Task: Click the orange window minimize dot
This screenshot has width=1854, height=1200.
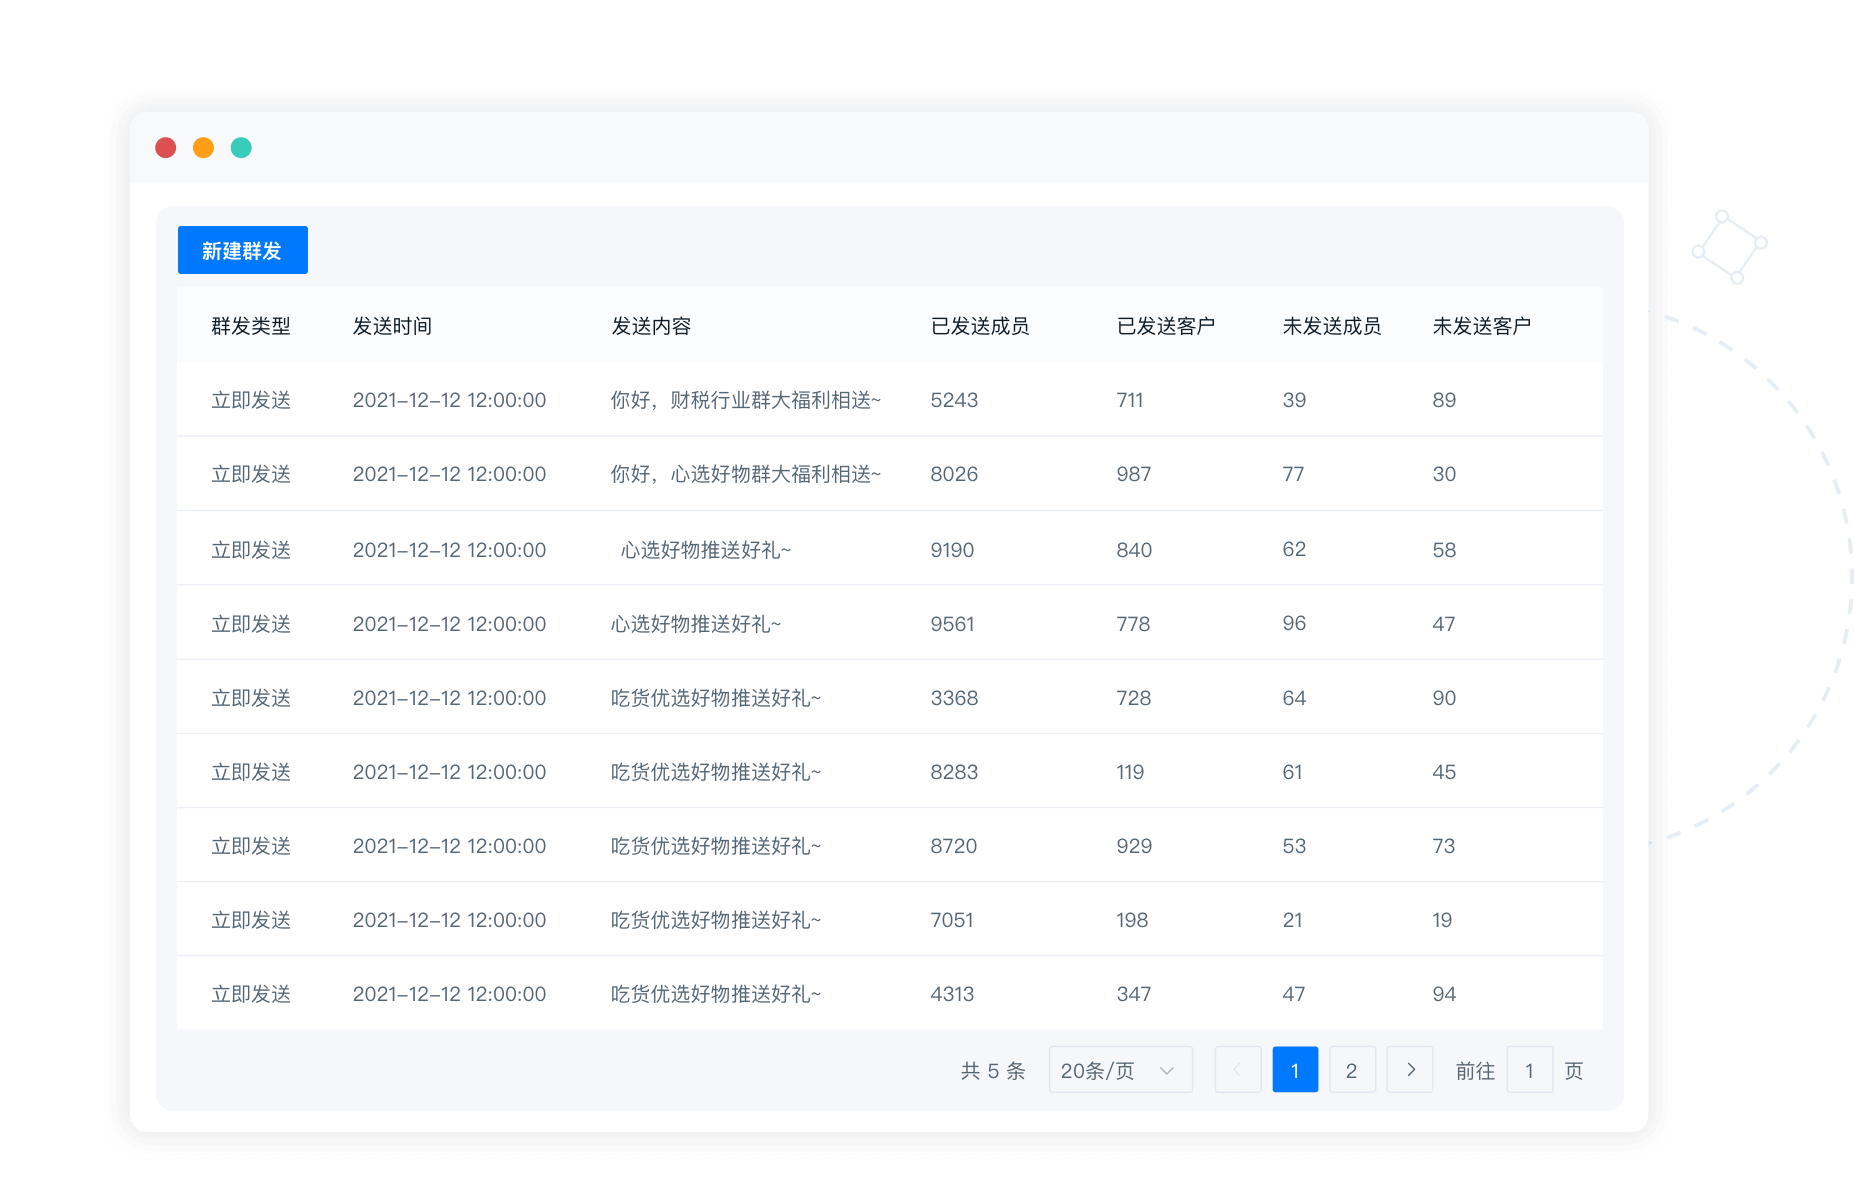Action: [203, 148]
